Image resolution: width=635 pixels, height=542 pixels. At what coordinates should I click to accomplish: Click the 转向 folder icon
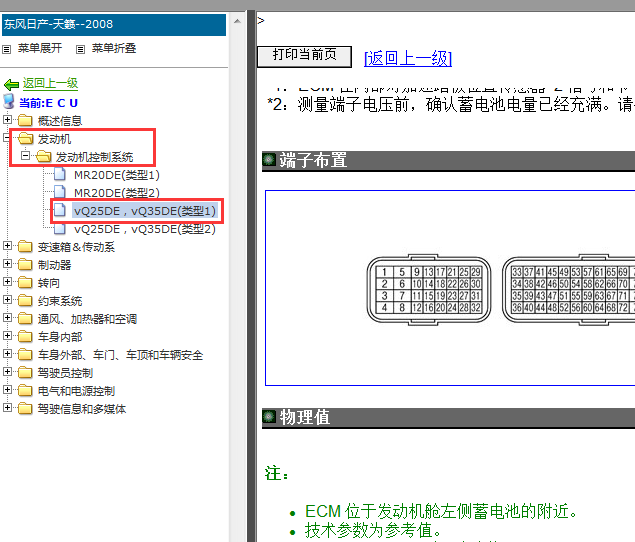tap(25, 282)
